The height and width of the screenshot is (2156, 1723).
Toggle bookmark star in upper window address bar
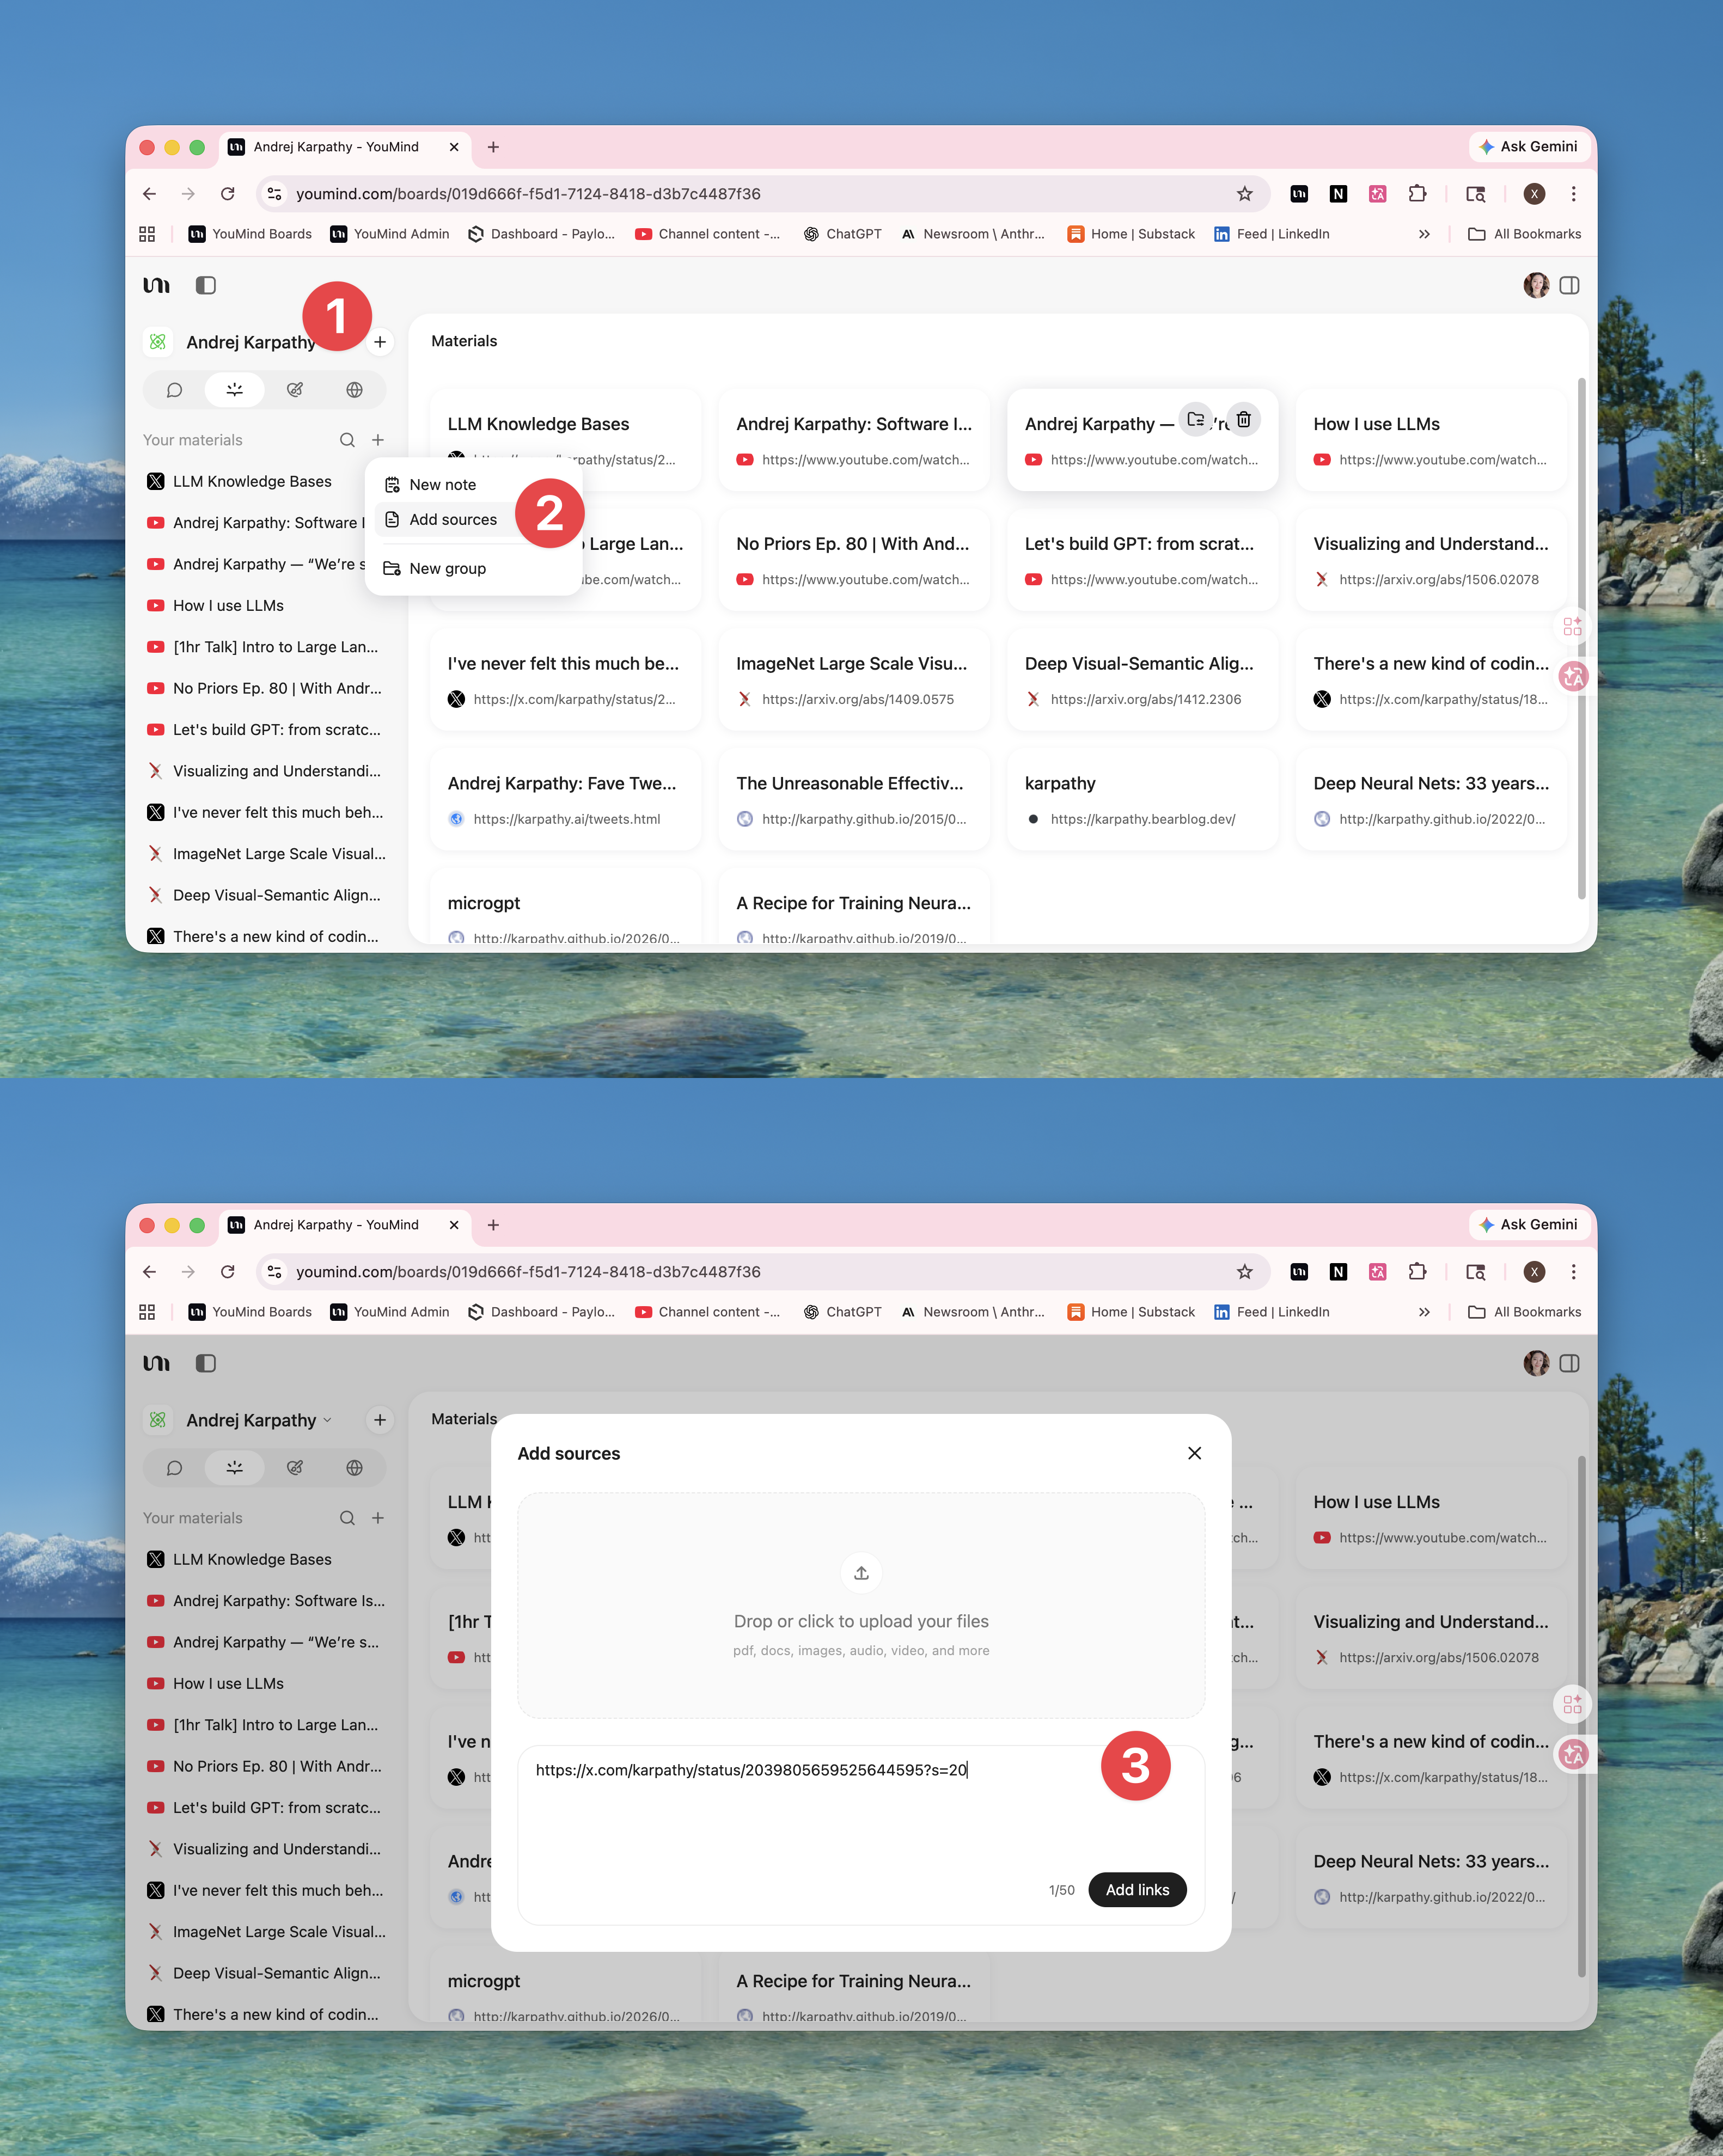[1244, 194]
